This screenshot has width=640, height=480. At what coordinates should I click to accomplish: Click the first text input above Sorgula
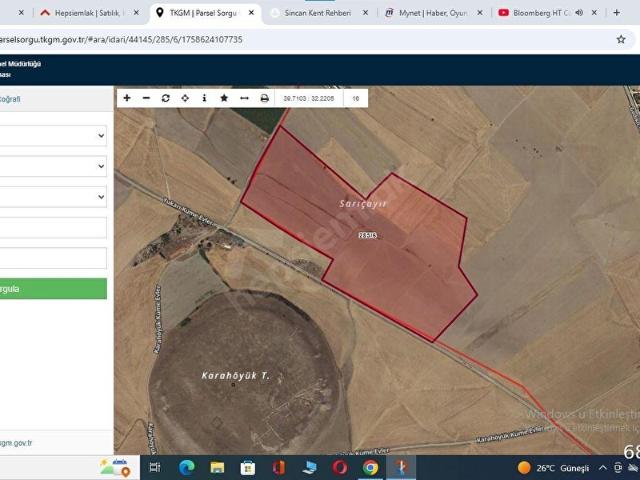pos(52,228)
